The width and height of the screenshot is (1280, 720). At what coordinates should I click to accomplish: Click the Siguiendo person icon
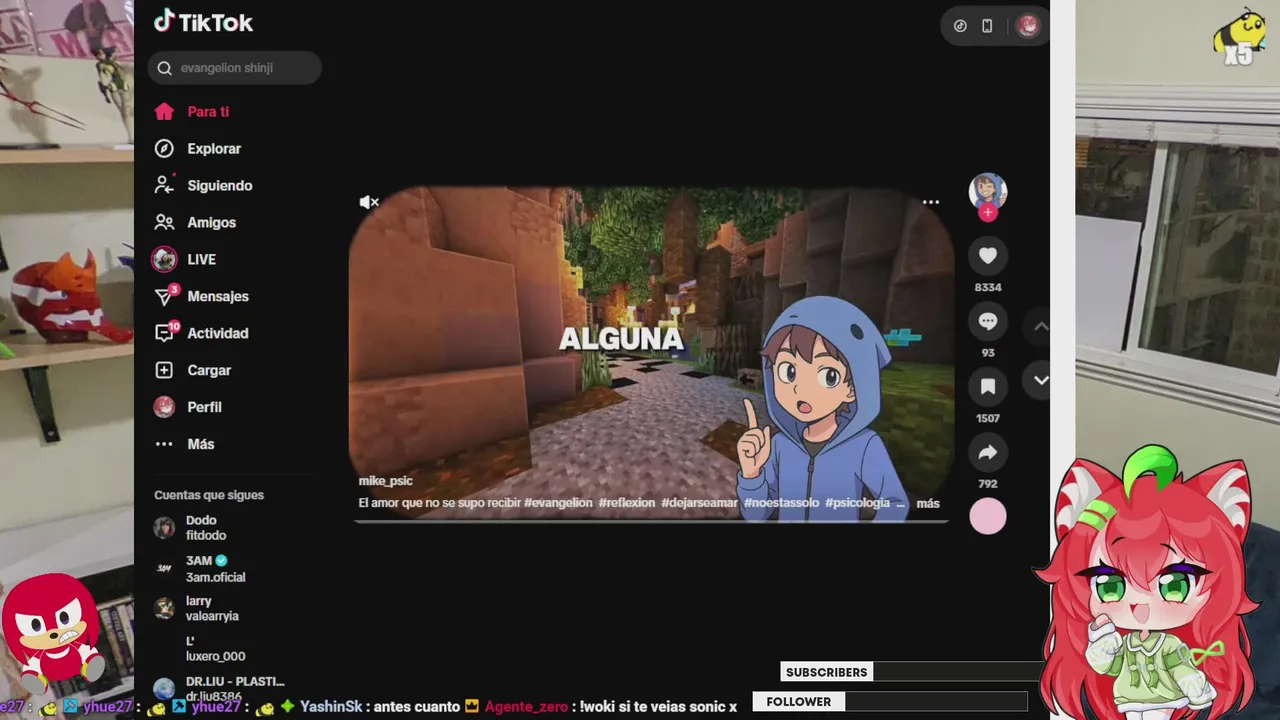click(x=164, y=186)
